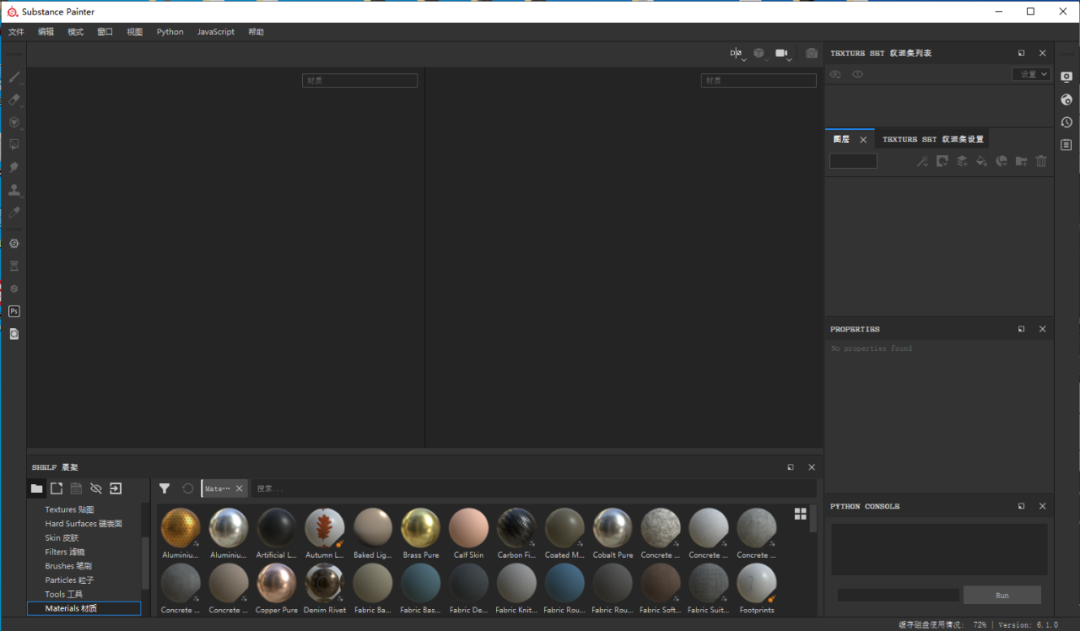
Task: Click the Run button in Python Console
Action: 1002,595
